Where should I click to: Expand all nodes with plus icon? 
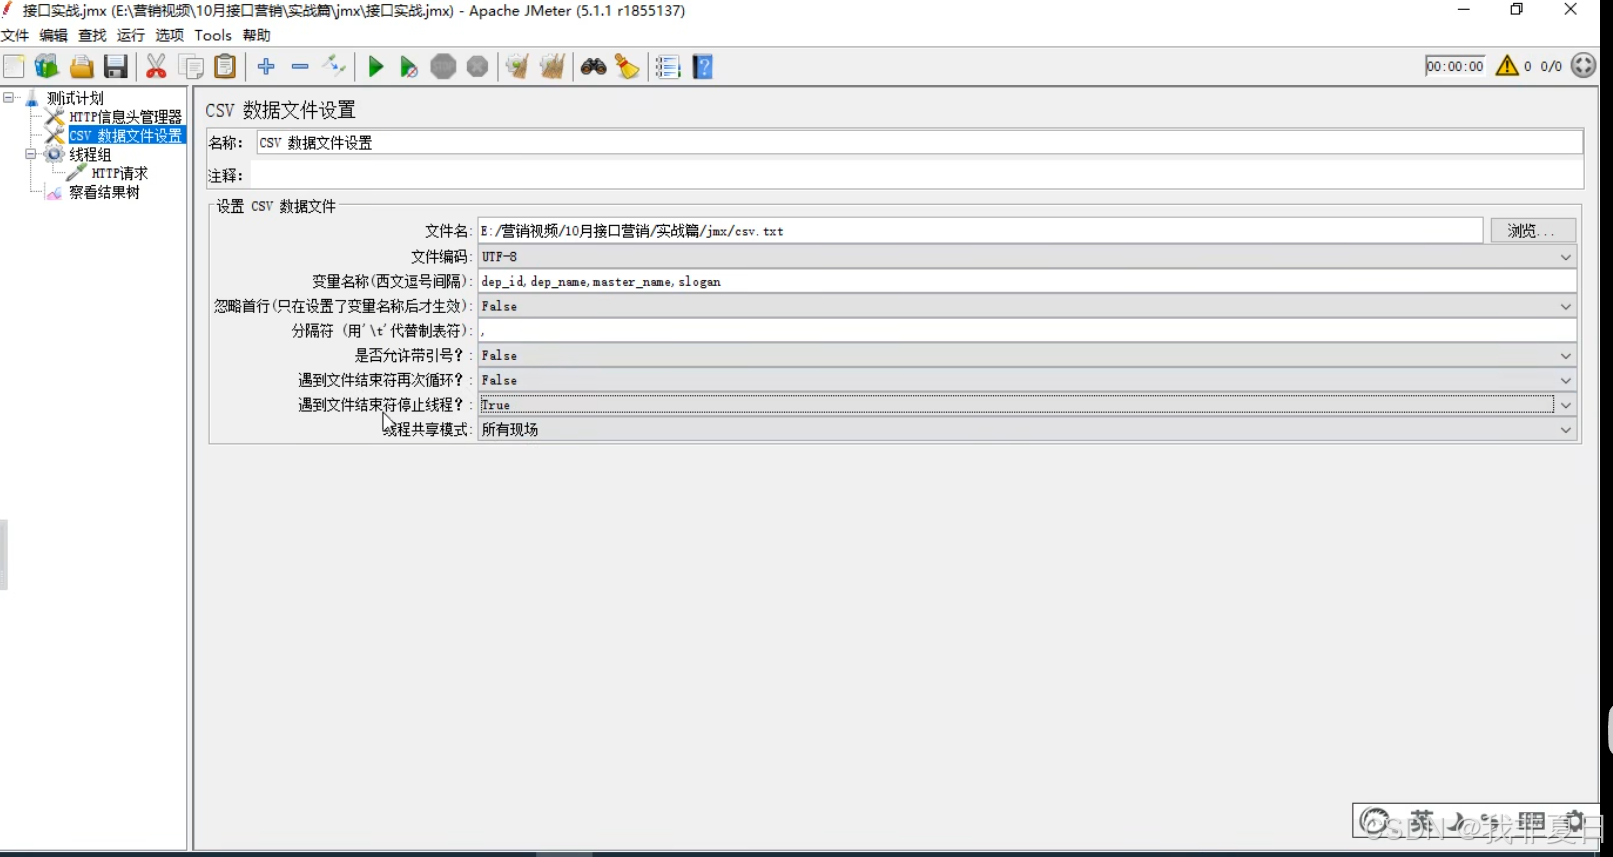click(266, 67)
